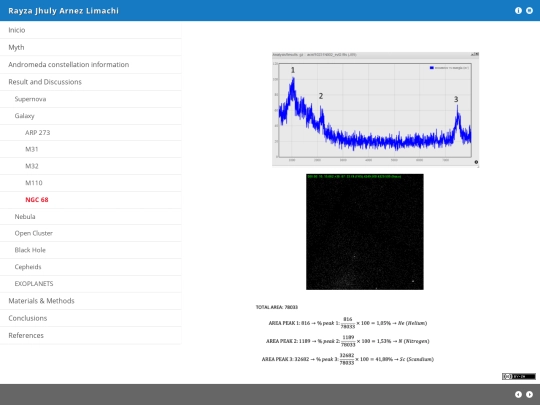Open the References section

click(91, 335)
